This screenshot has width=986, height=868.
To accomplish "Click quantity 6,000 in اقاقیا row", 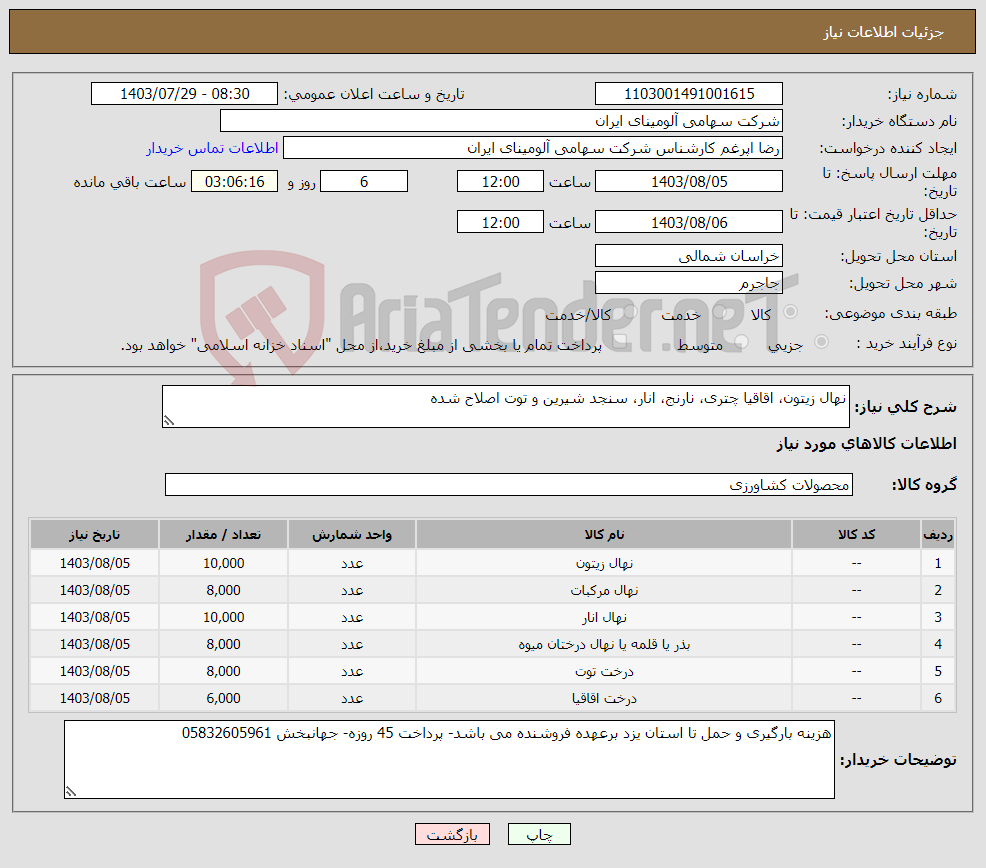I will (x=223, y=699).
